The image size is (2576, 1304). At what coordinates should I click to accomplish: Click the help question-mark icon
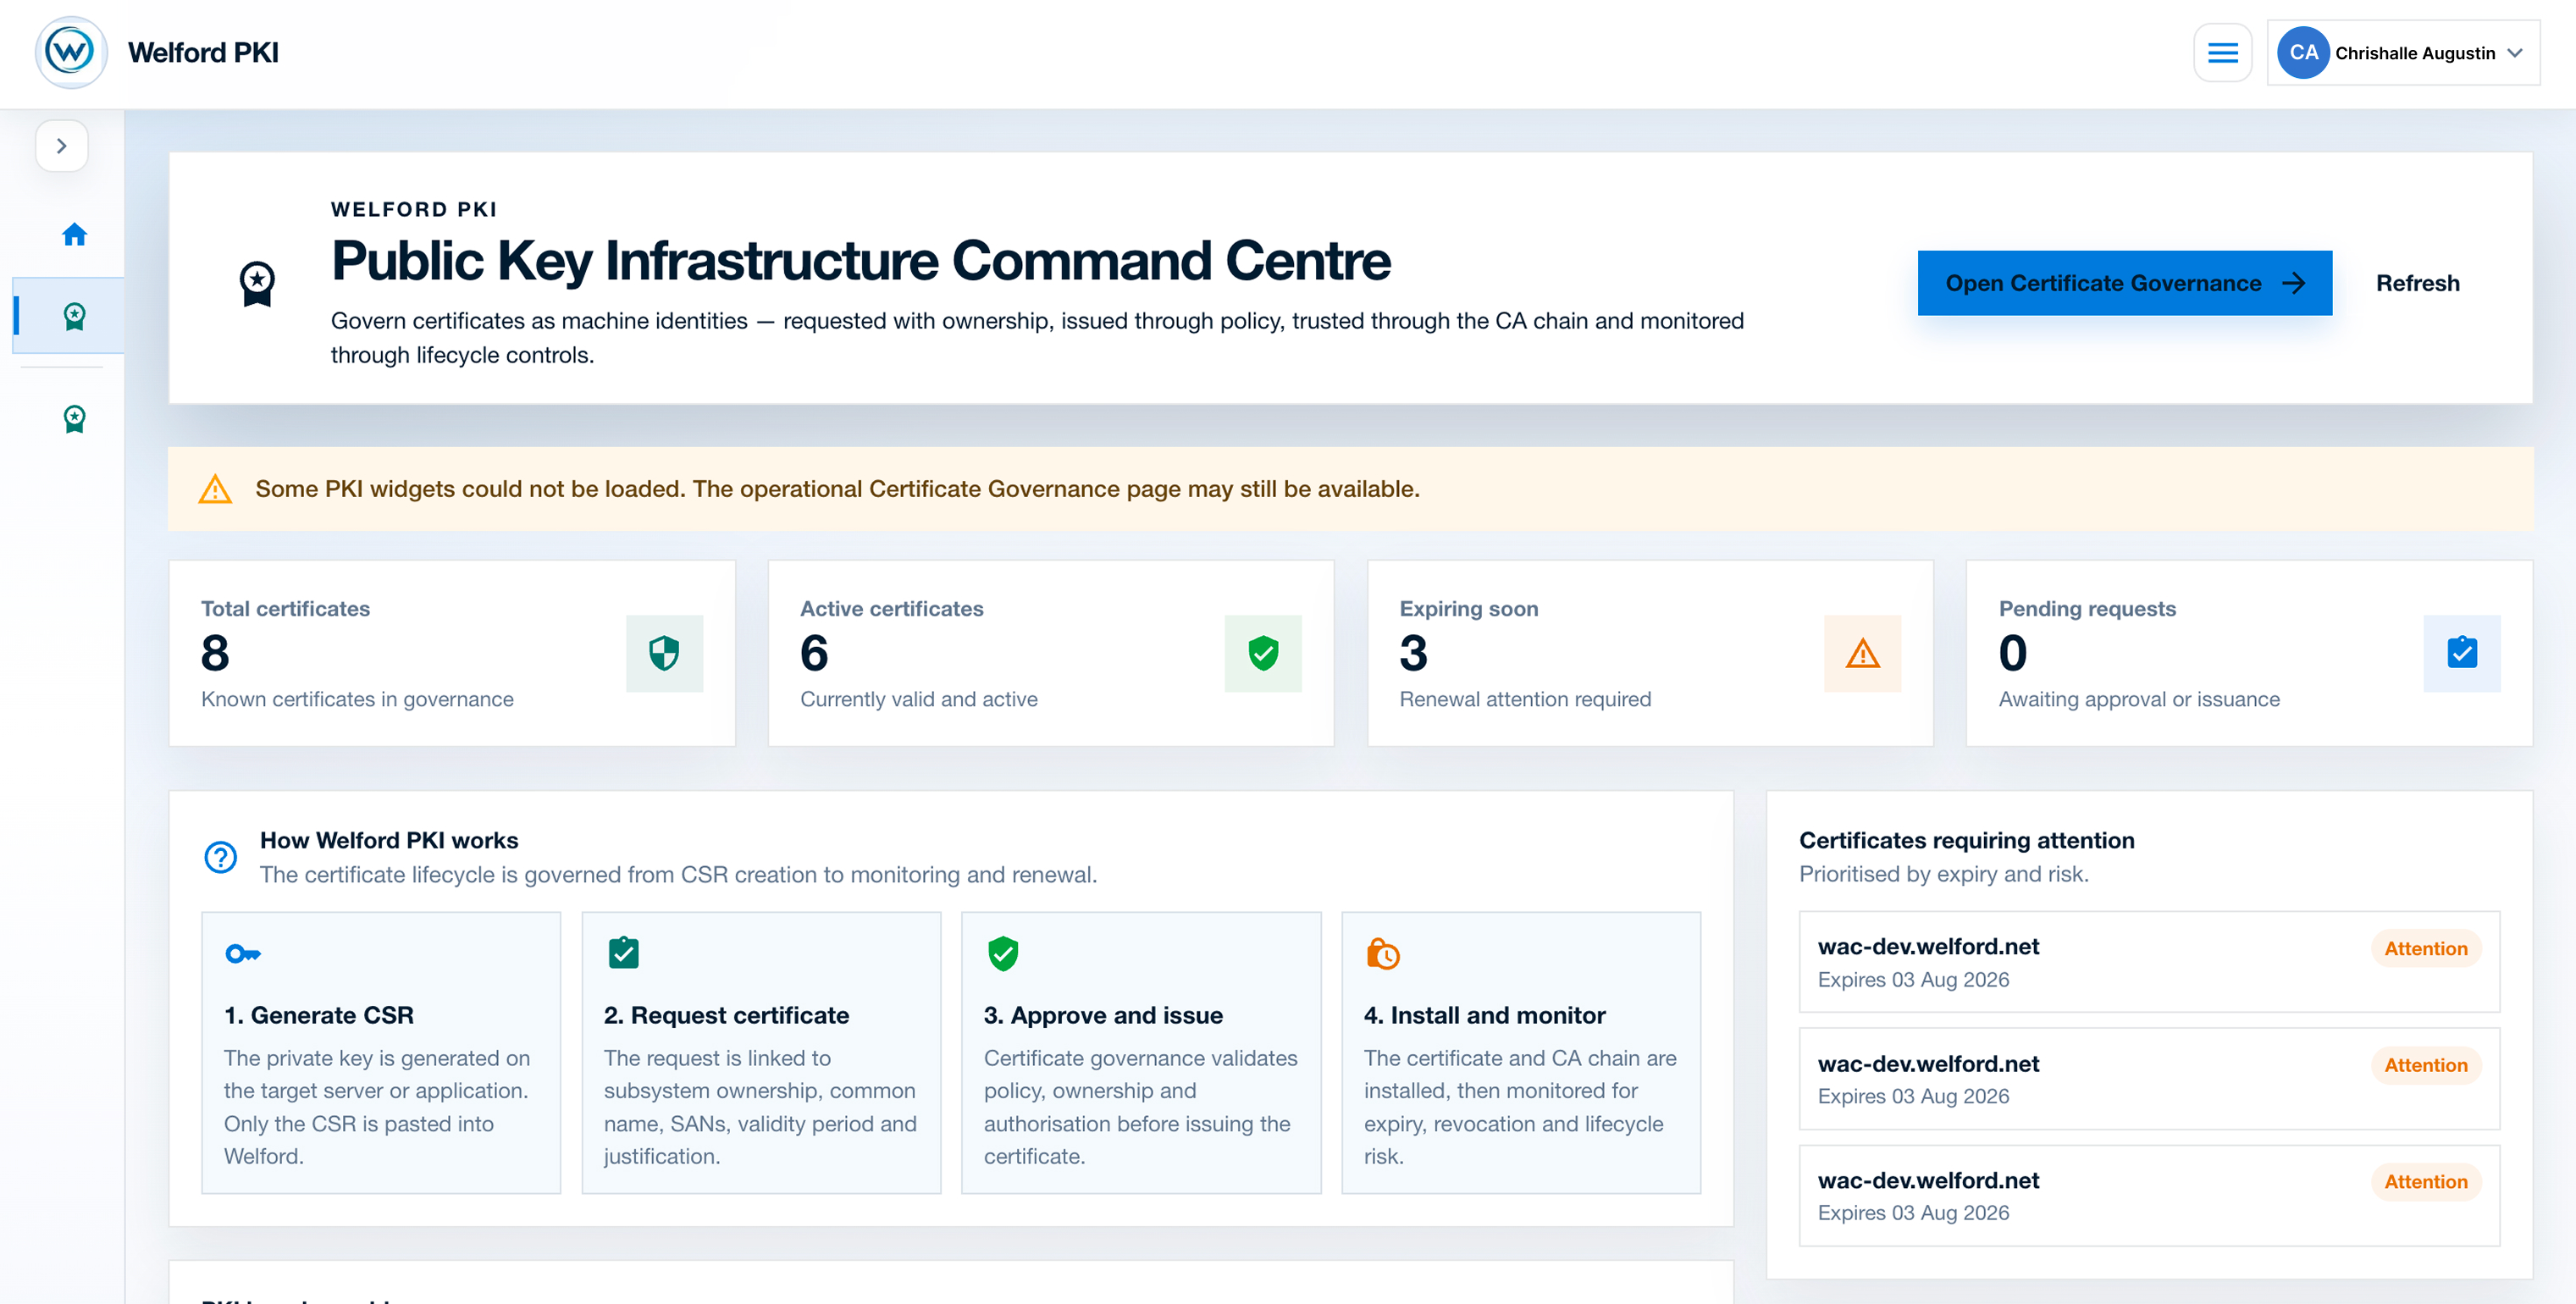click(x=220, y=857)
